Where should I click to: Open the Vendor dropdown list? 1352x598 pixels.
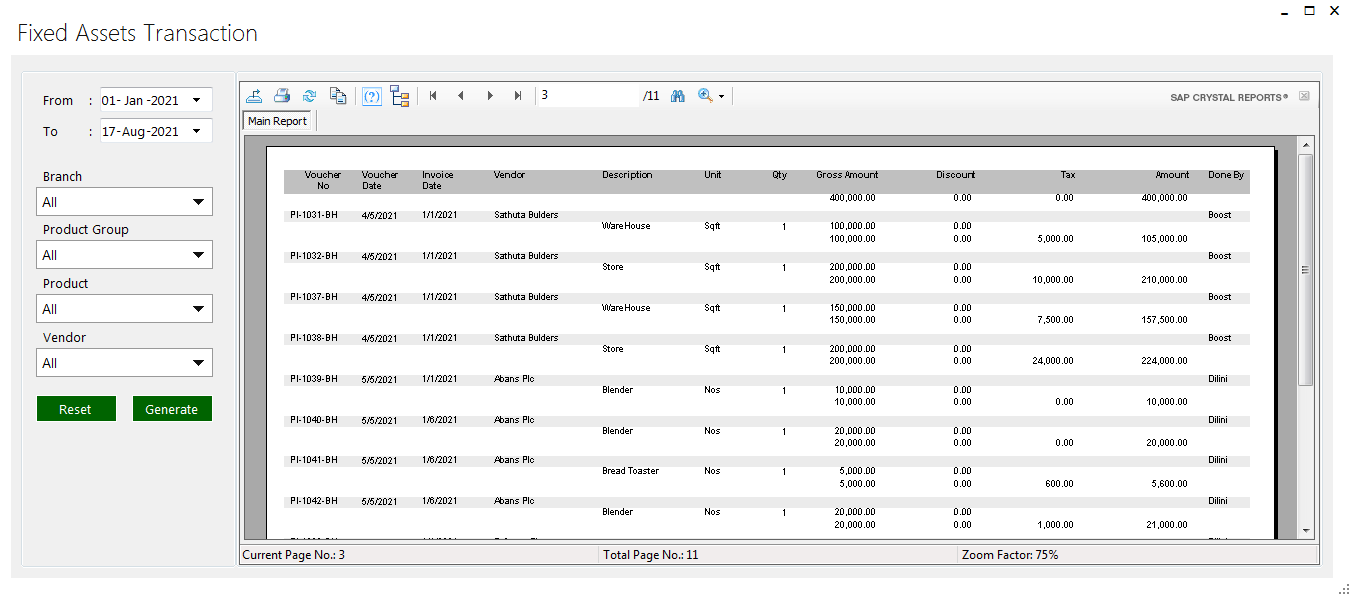coord(198,363)
